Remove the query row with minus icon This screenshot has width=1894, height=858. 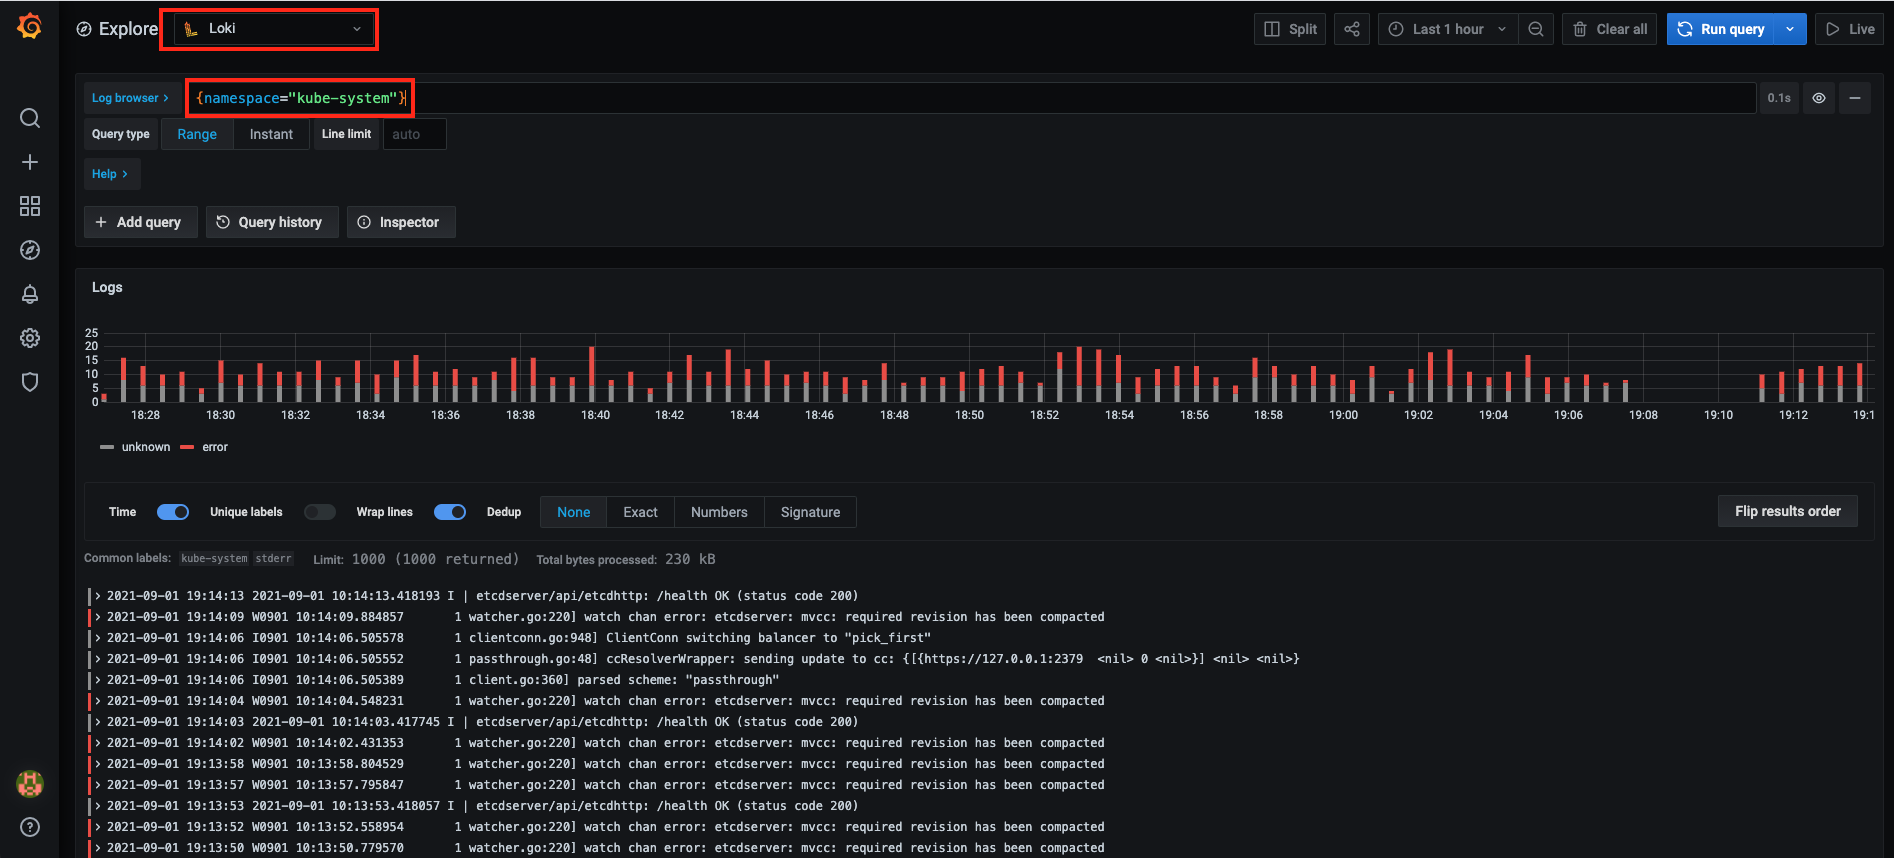click(x=1855, y=98)
